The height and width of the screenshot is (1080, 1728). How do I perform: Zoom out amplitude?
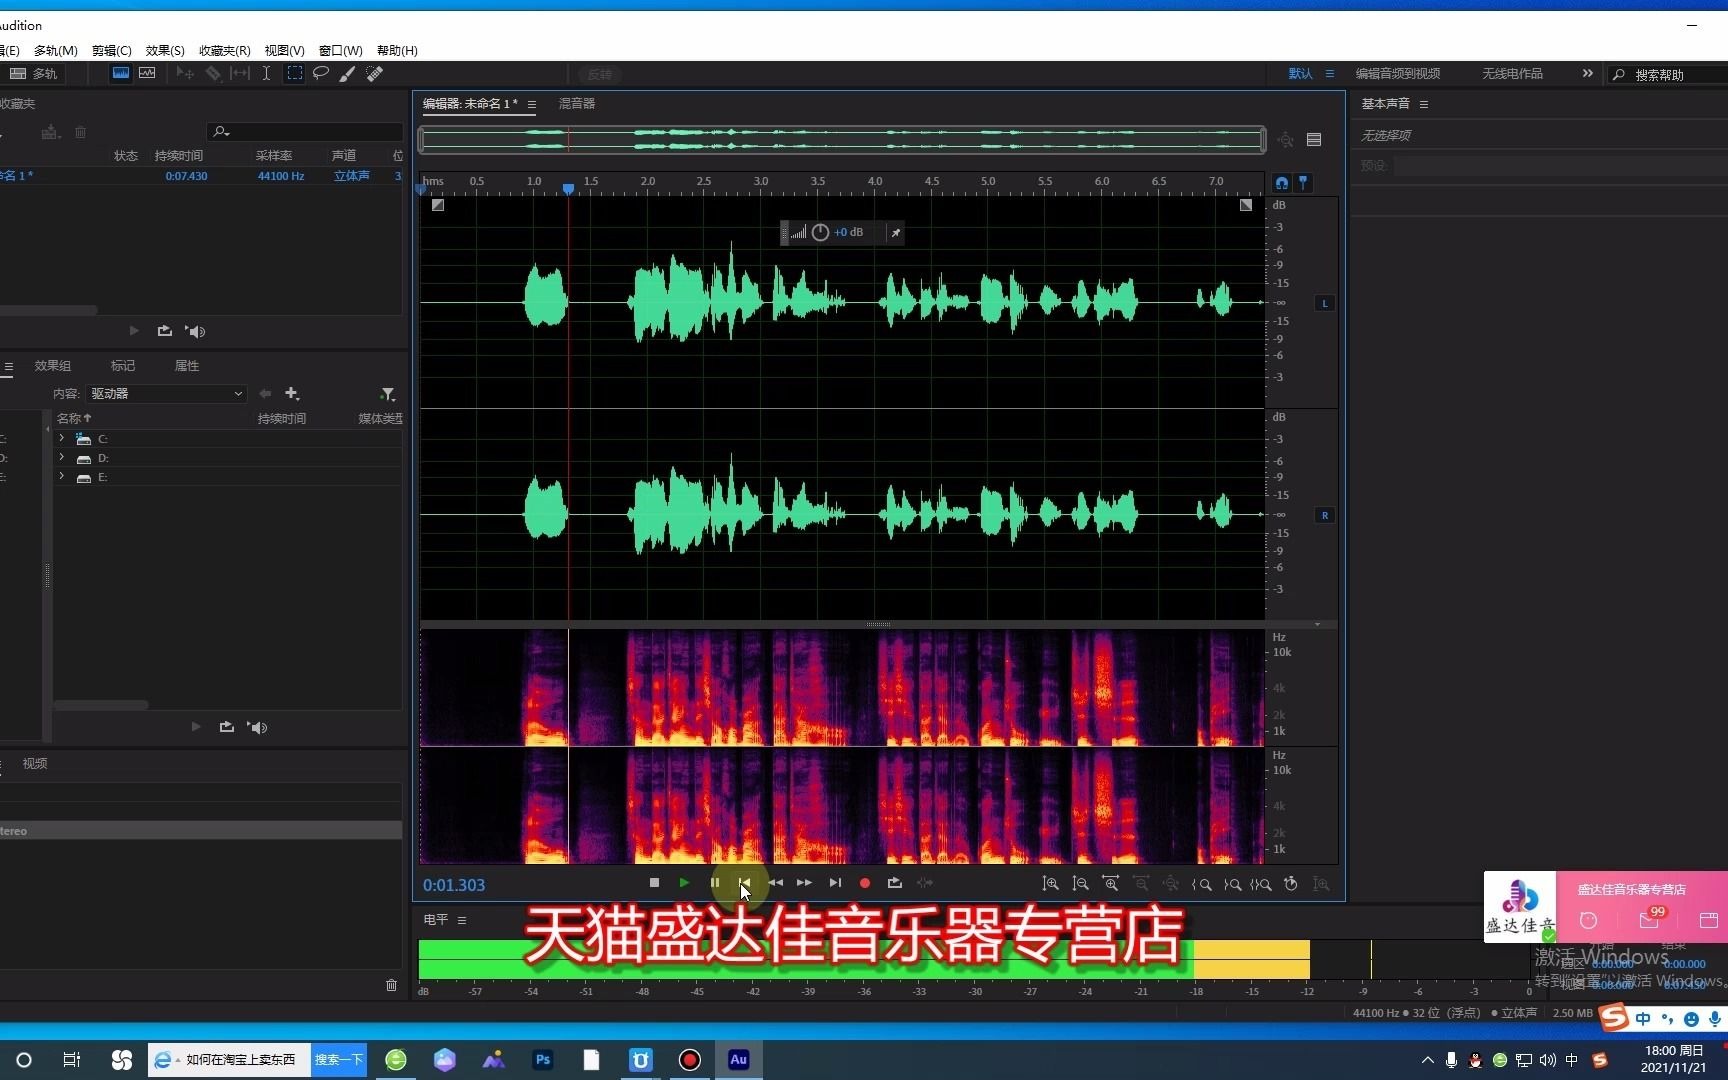[x=1081, y=884]
